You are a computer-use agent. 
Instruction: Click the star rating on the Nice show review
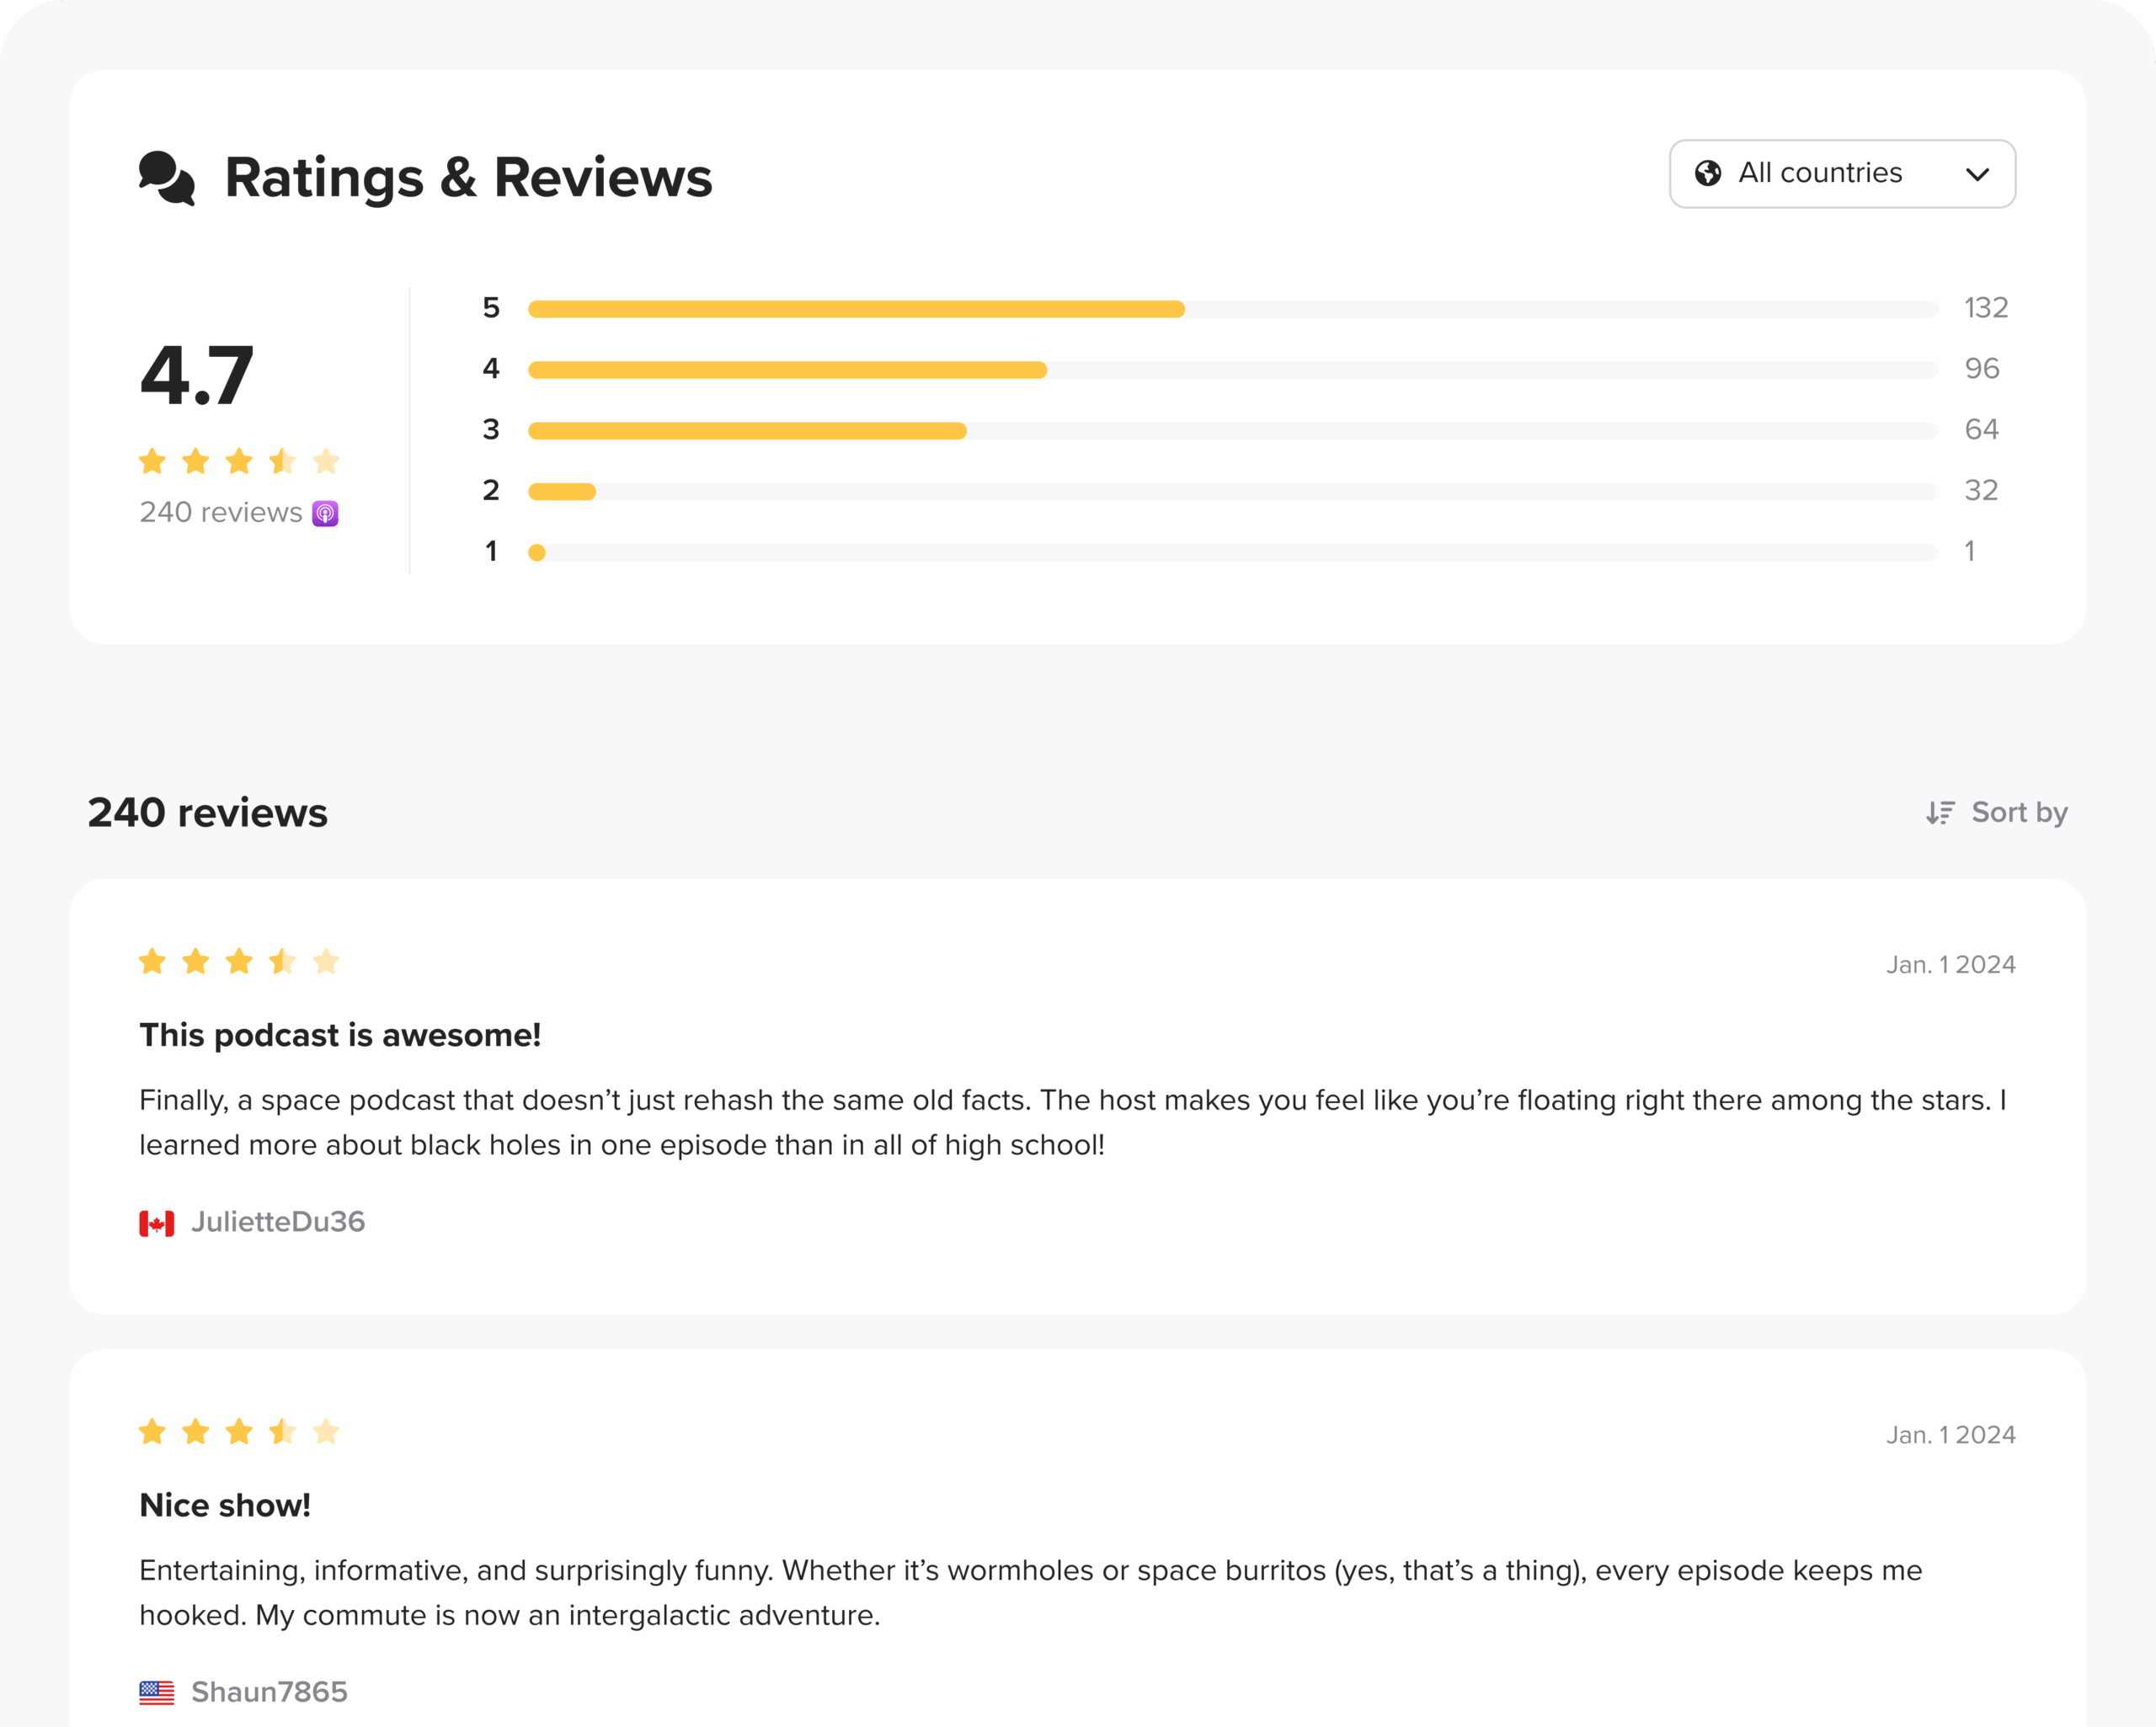point(239,1431)
